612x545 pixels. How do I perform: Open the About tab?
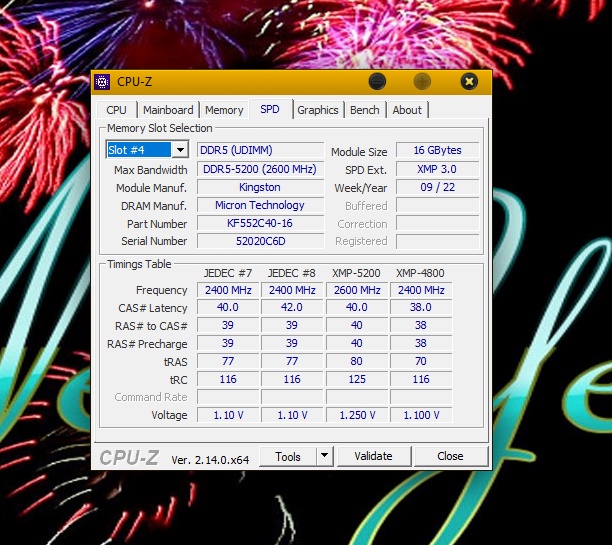[407, 110]
